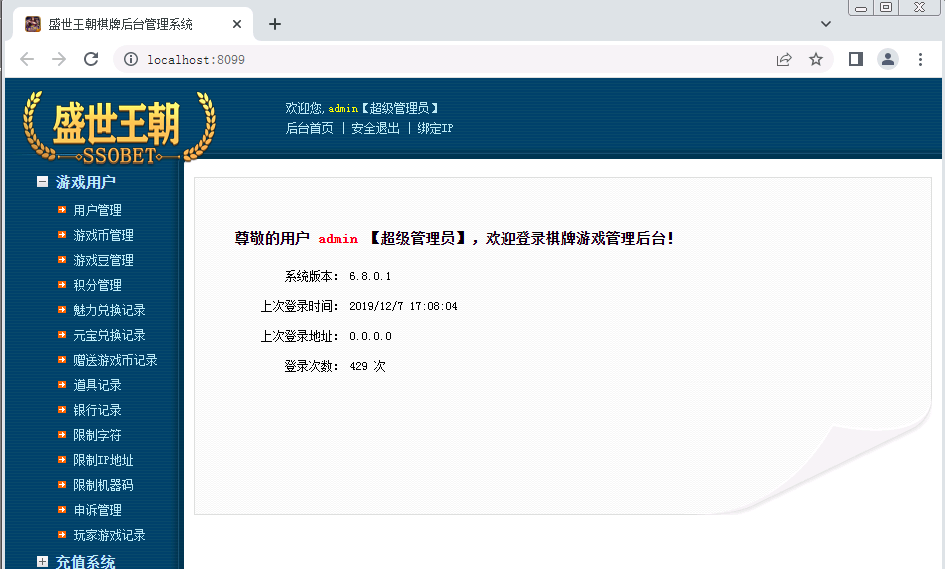
Task: Click the address bar showing localhost:8099
Action: (x=450, y=59)
